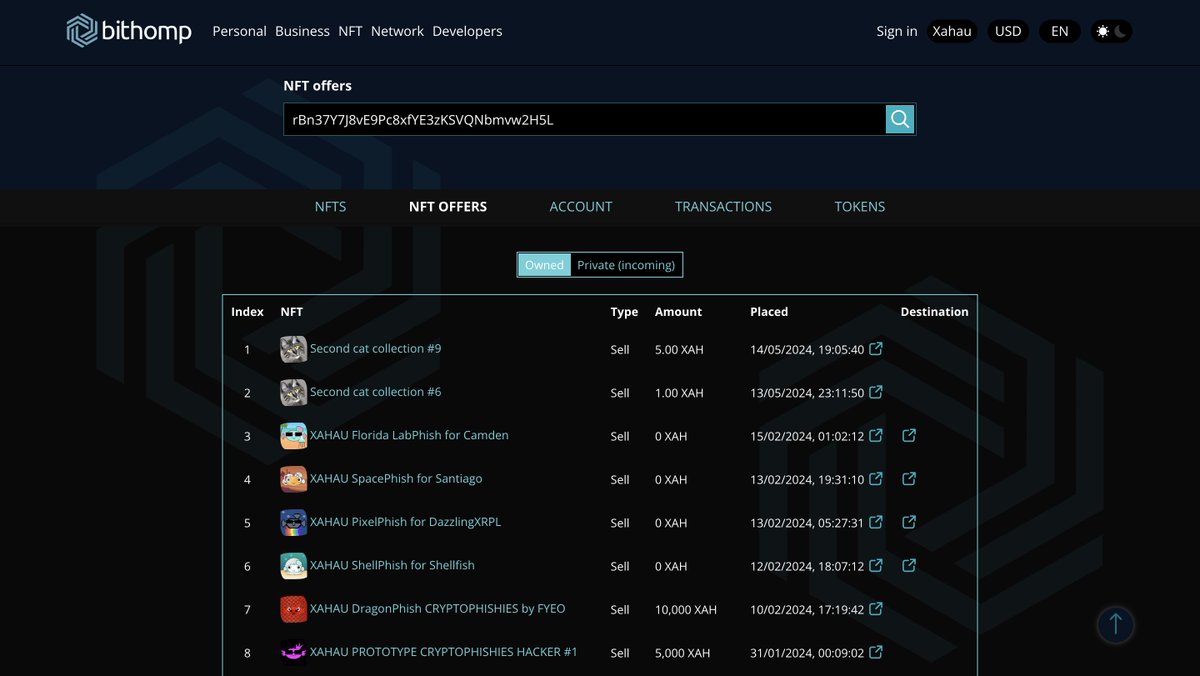The height and width of the screenshot is (676, 1200).
Task: Click the 5.00 XAH amount
Action: click(679, 350)
